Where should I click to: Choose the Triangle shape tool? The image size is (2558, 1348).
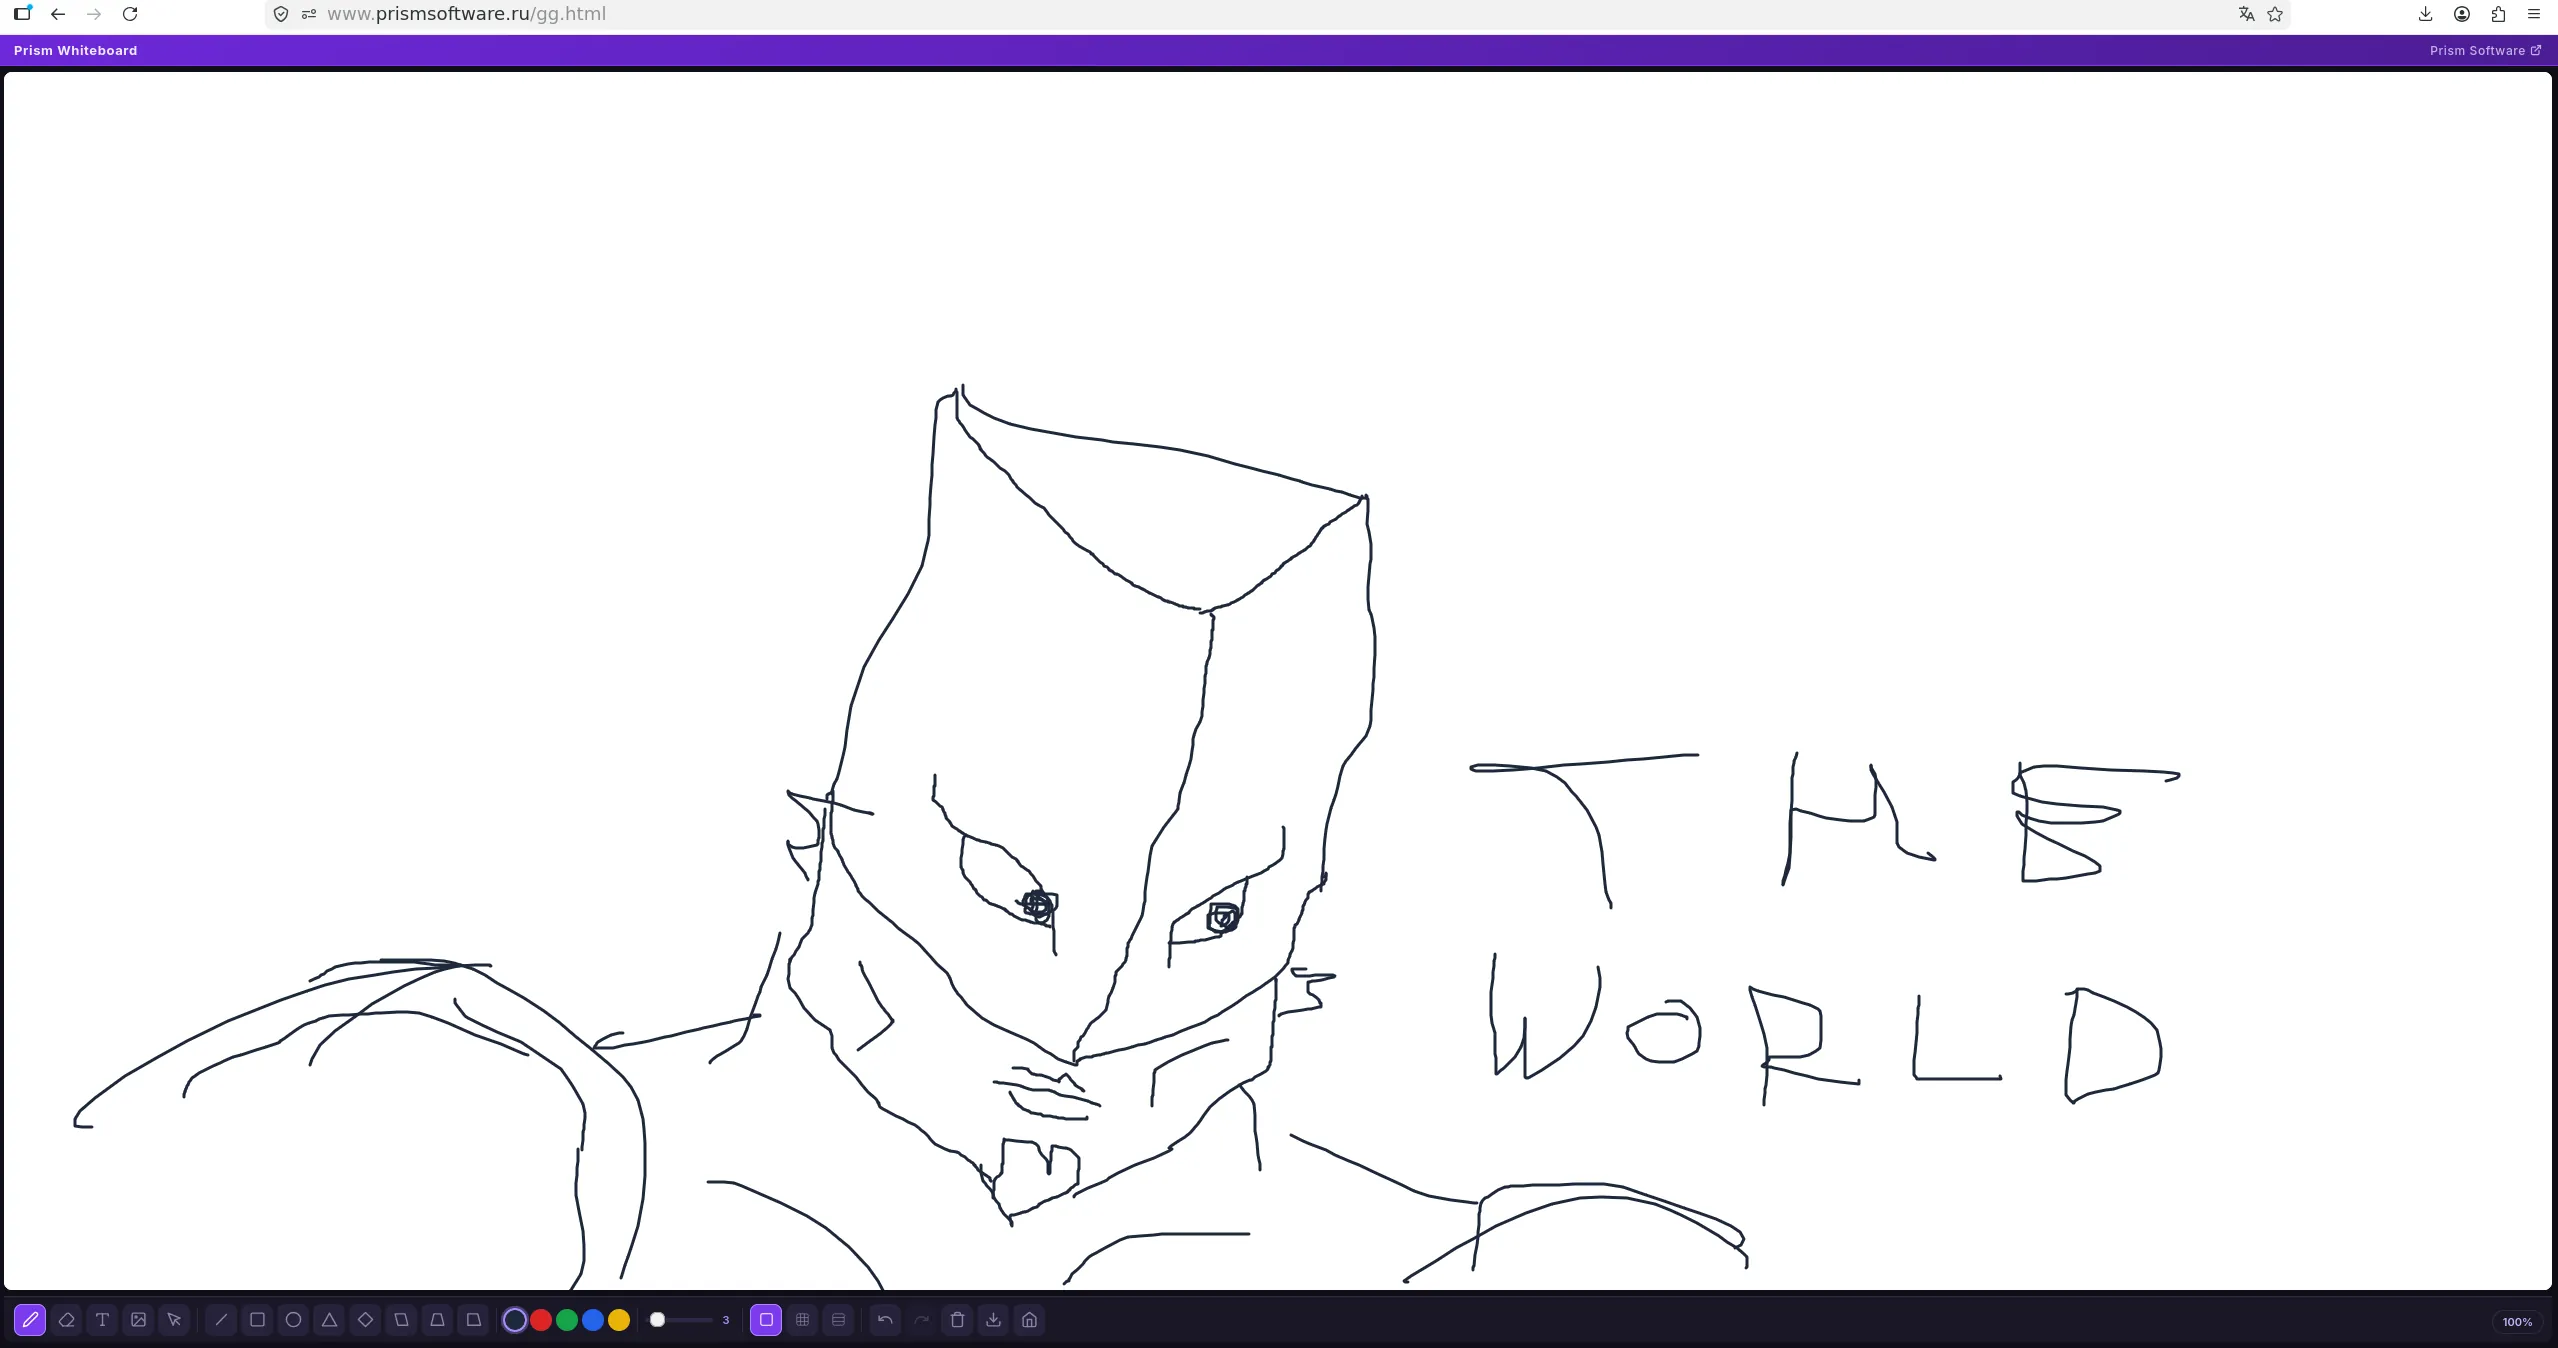click(x=329, y=1320)
